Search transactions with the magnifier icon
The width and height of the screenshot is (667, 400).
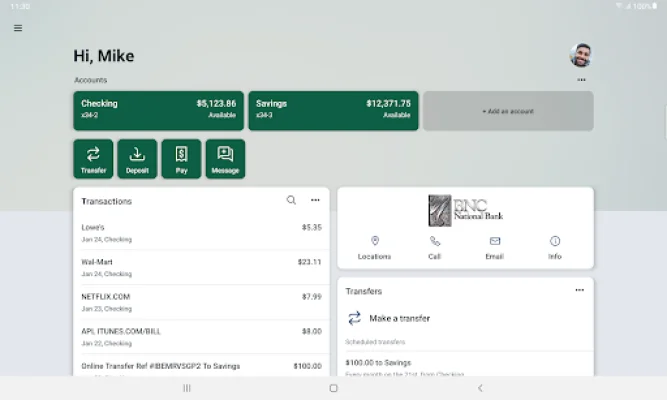(x=291, y=200)
